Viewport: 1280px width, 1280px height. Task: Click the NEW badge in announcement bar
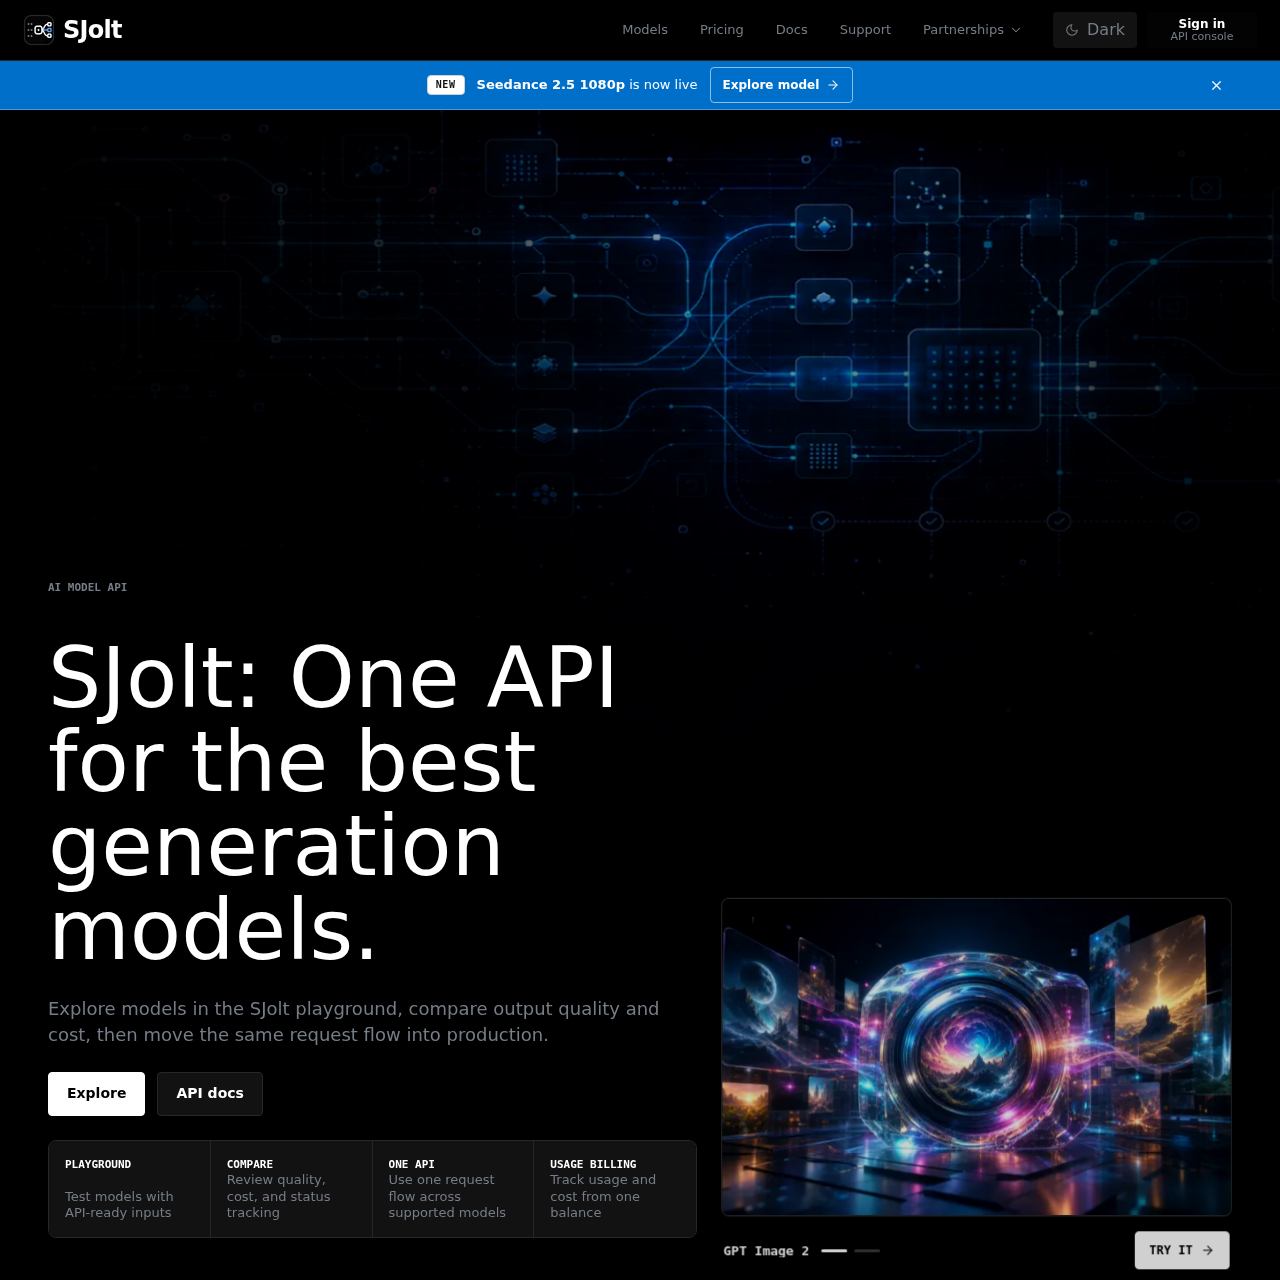coord(446,85)
